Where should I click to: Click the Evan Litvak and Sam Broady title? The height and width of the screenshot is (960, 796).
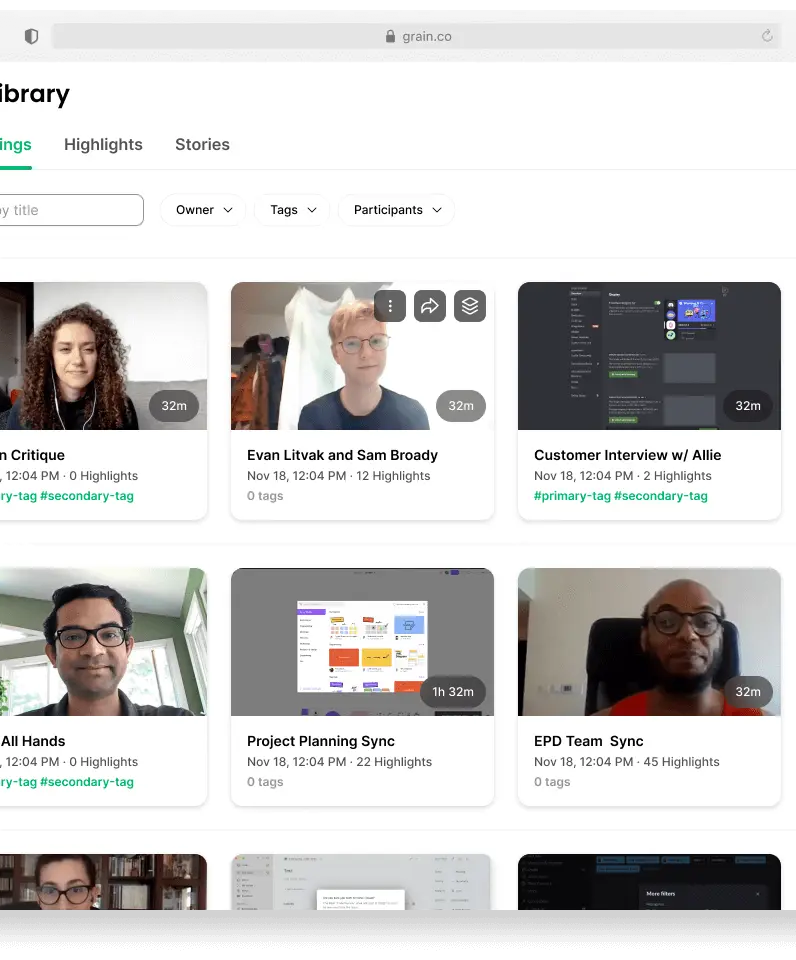pyautogui.click(x=342, y=455)
